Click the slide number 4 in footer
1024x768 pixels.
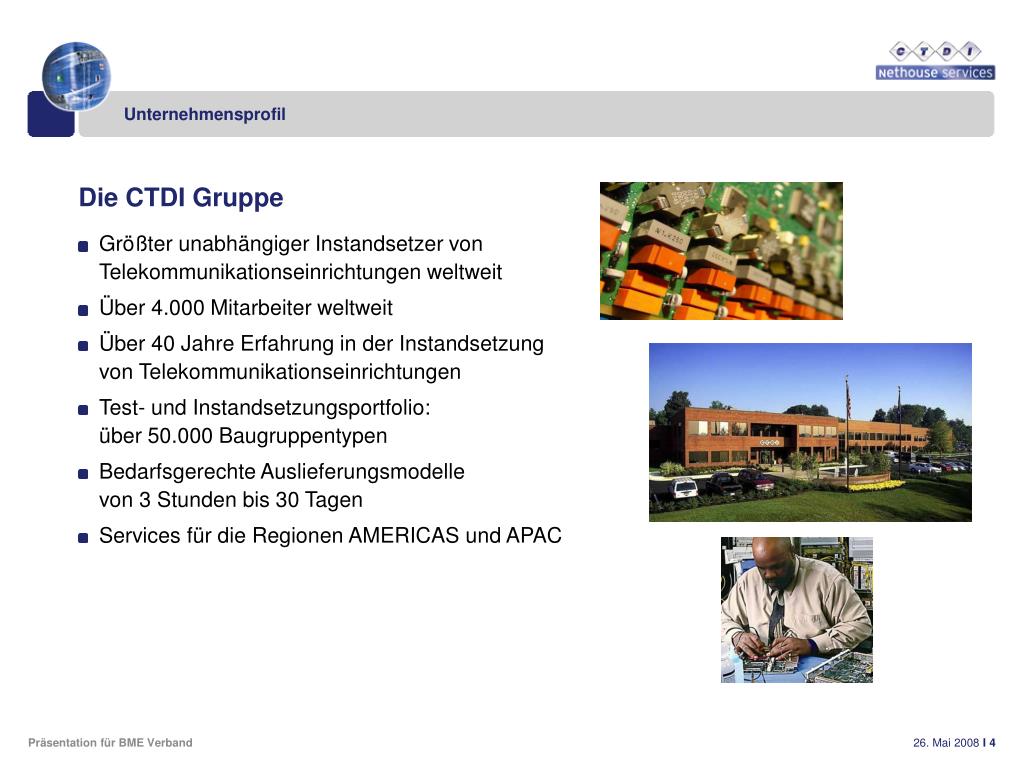pyautogui.click(x=993, y=743)
